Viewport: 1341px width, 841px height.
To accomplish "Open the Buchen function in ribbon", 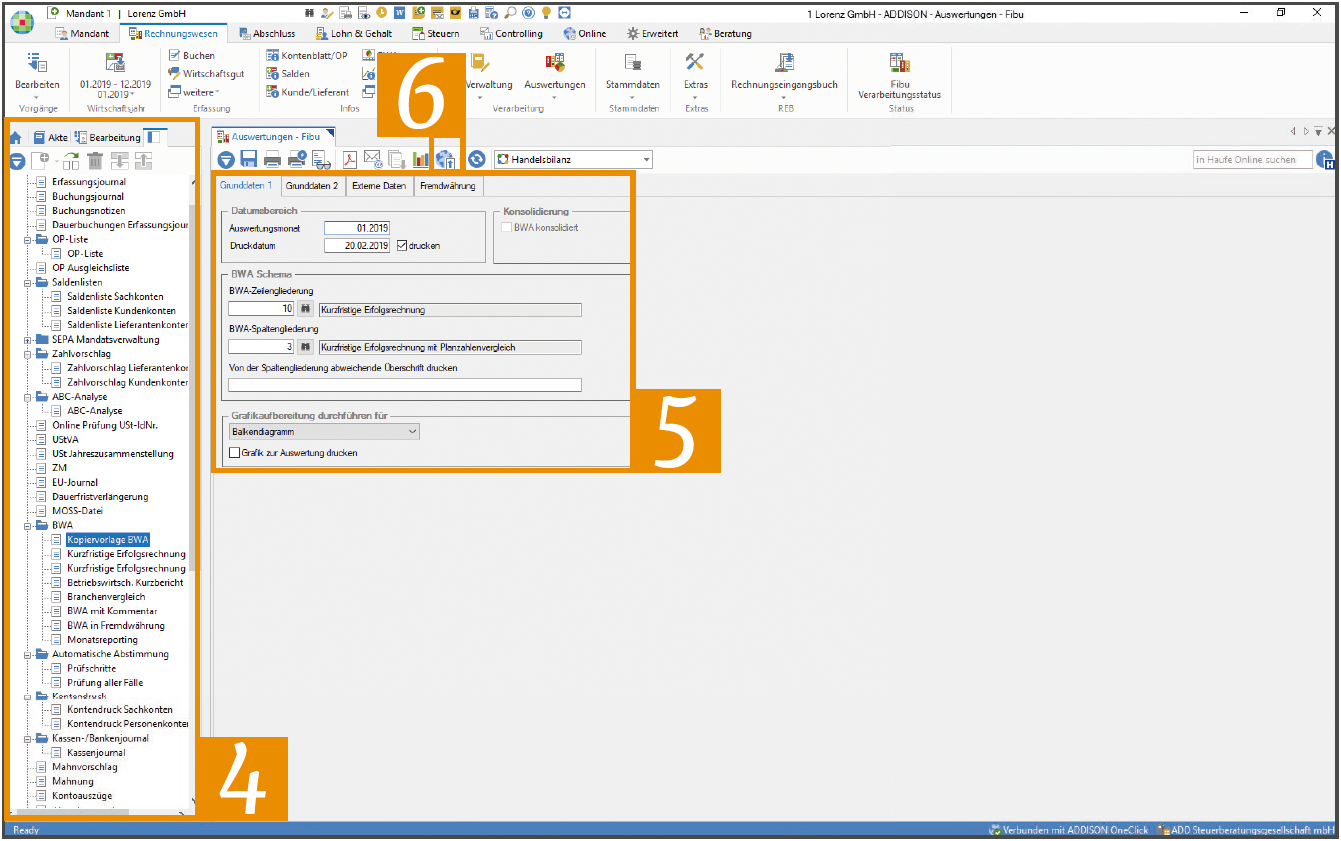I will tap(191, 56).
